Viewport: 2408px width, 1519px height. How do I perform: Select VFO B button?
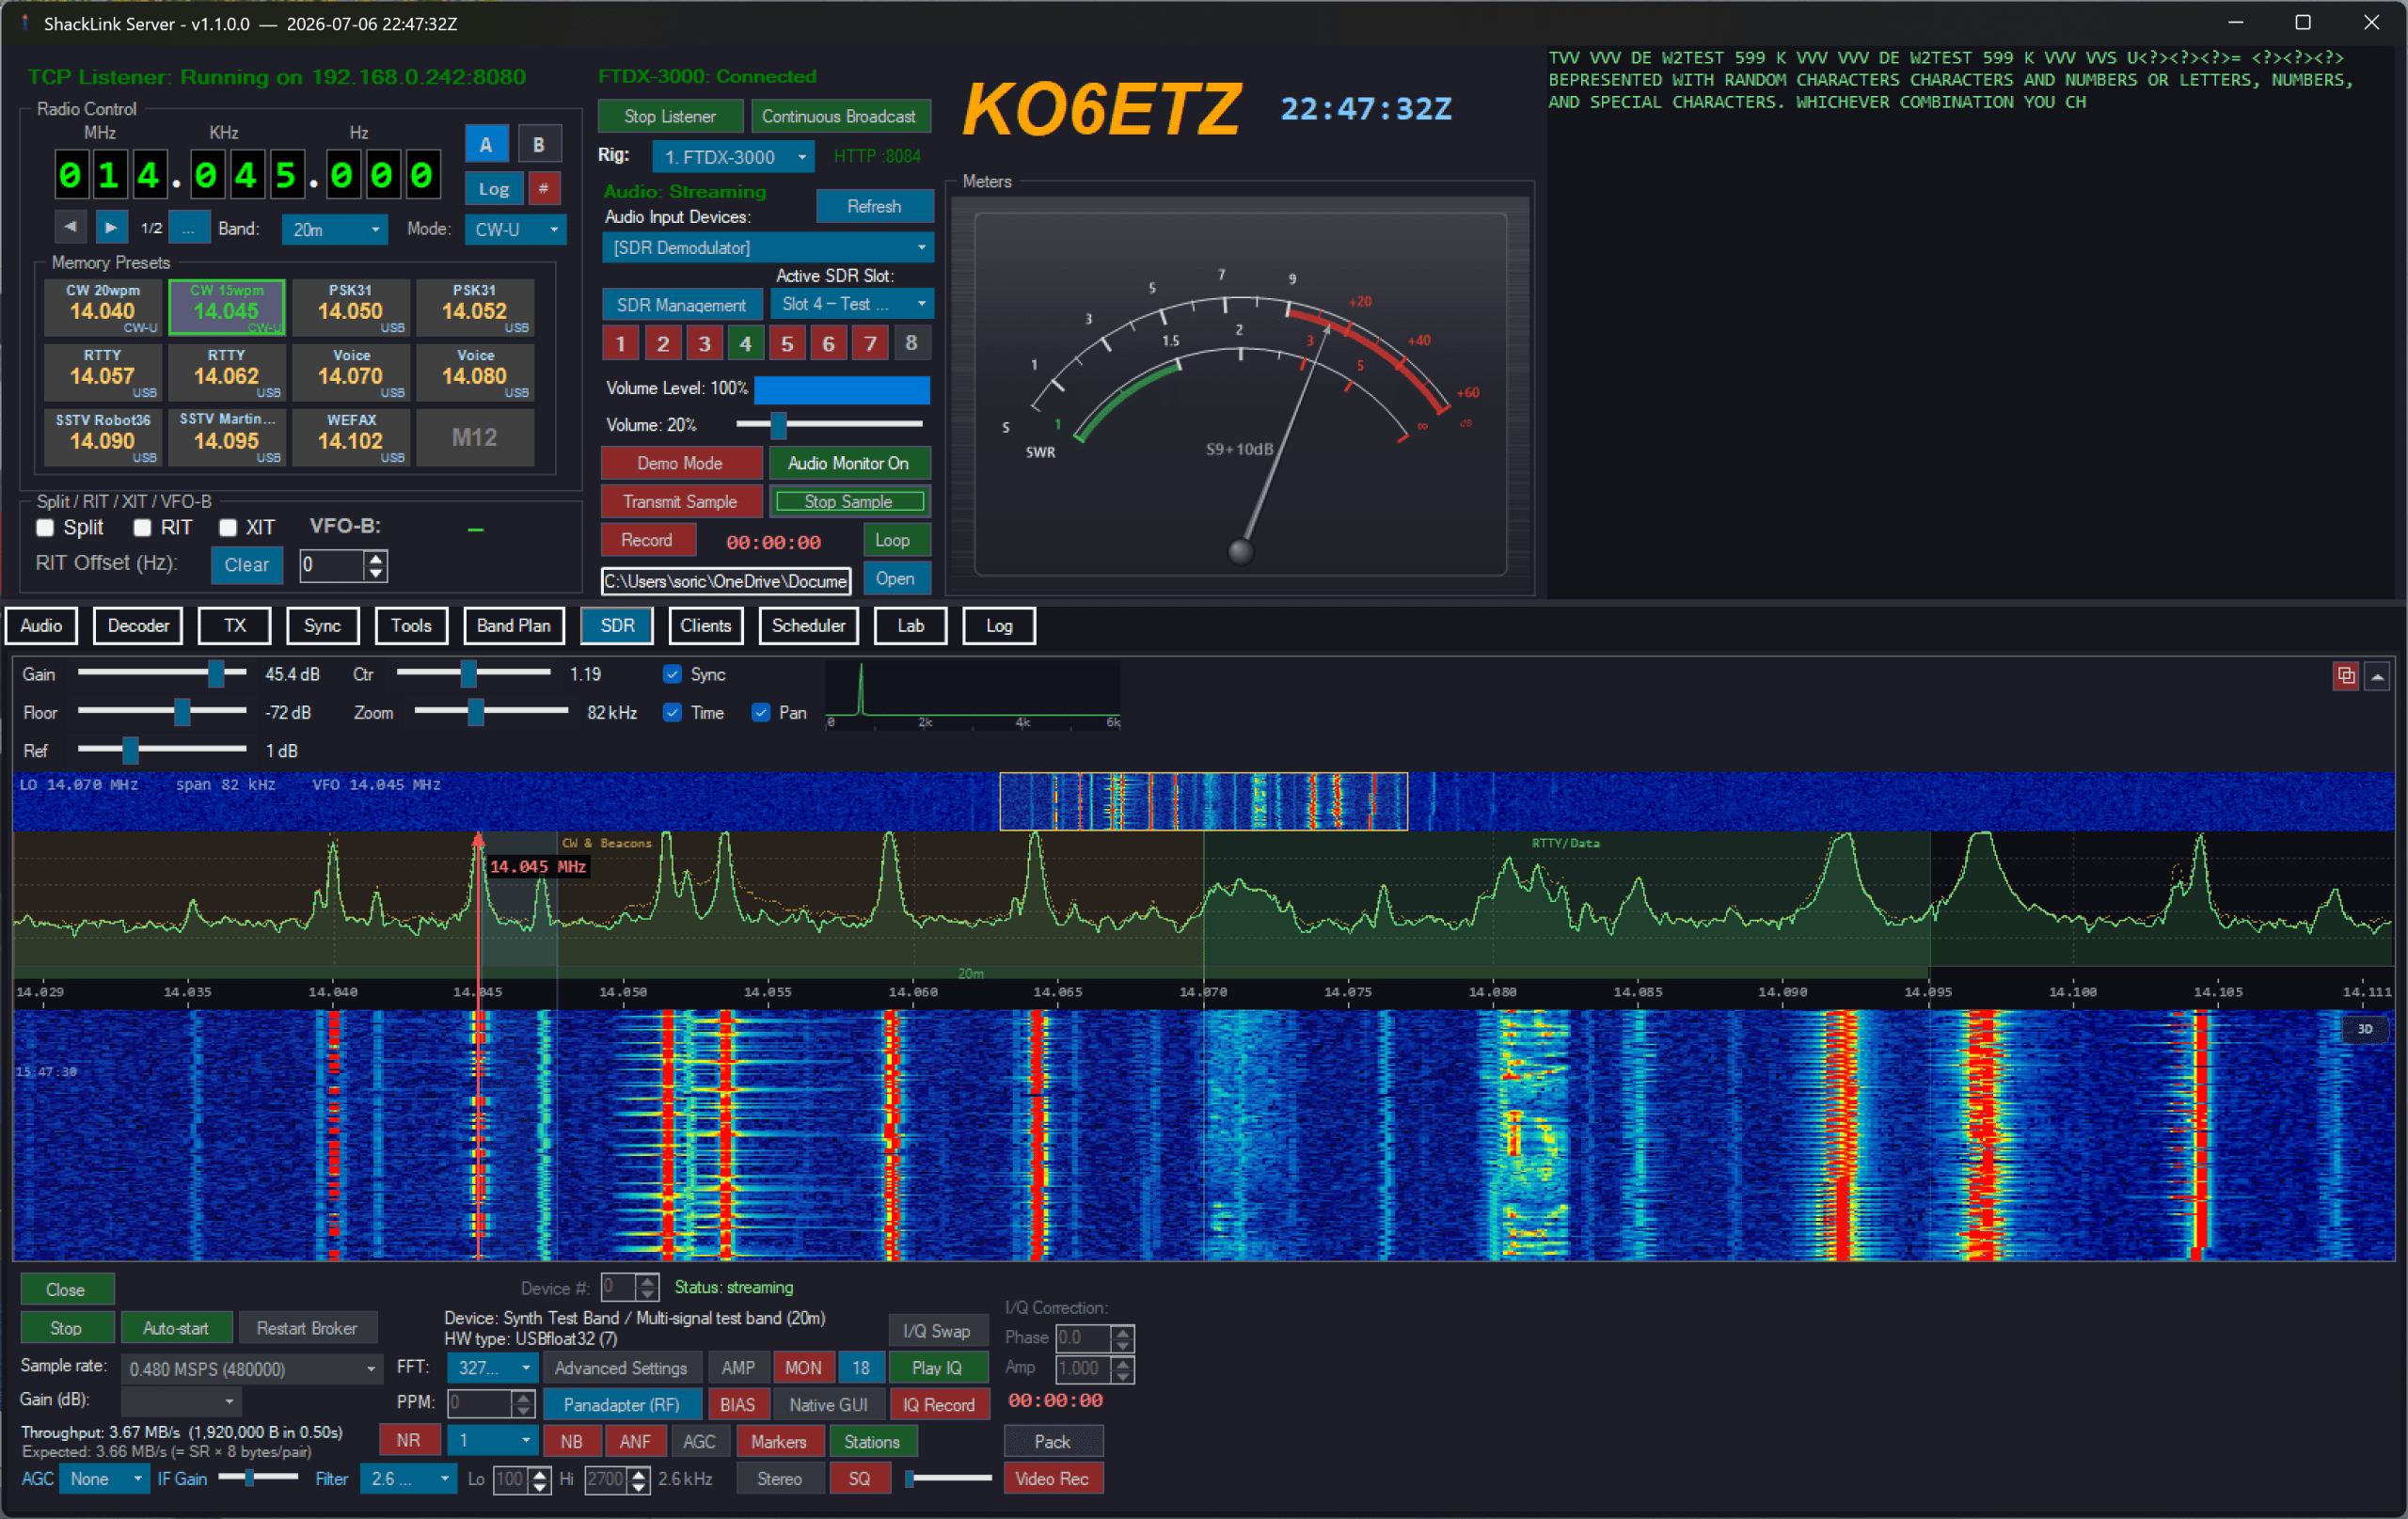click(x=539, y=144)
